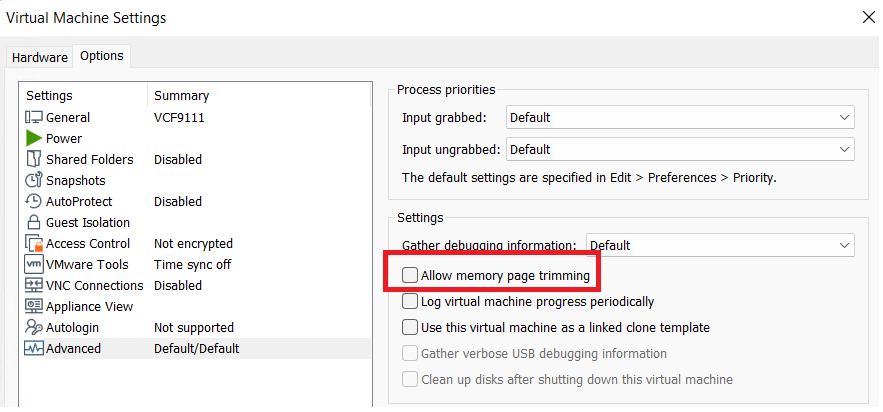Click the VMware Tools icon
This screenshot has width=883, height=412.
coord(34,264)
